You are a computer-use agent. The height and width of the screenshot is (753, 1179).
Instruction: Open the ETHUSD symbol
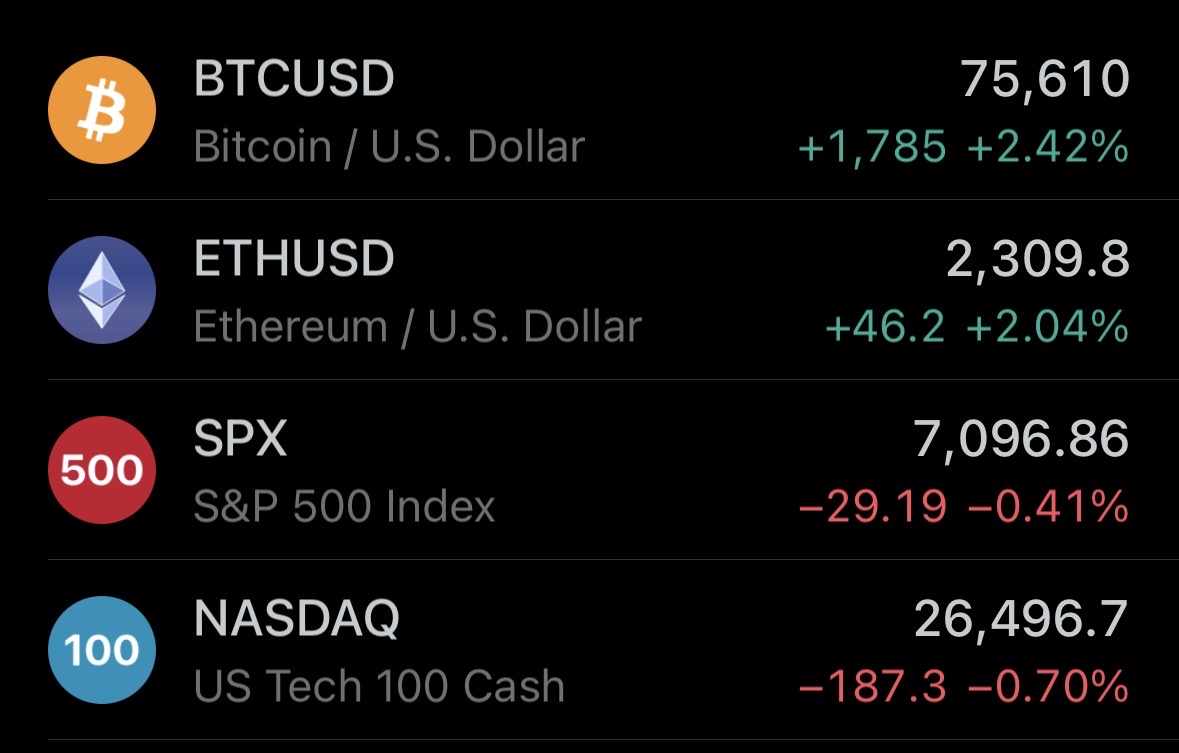(294, 259)
